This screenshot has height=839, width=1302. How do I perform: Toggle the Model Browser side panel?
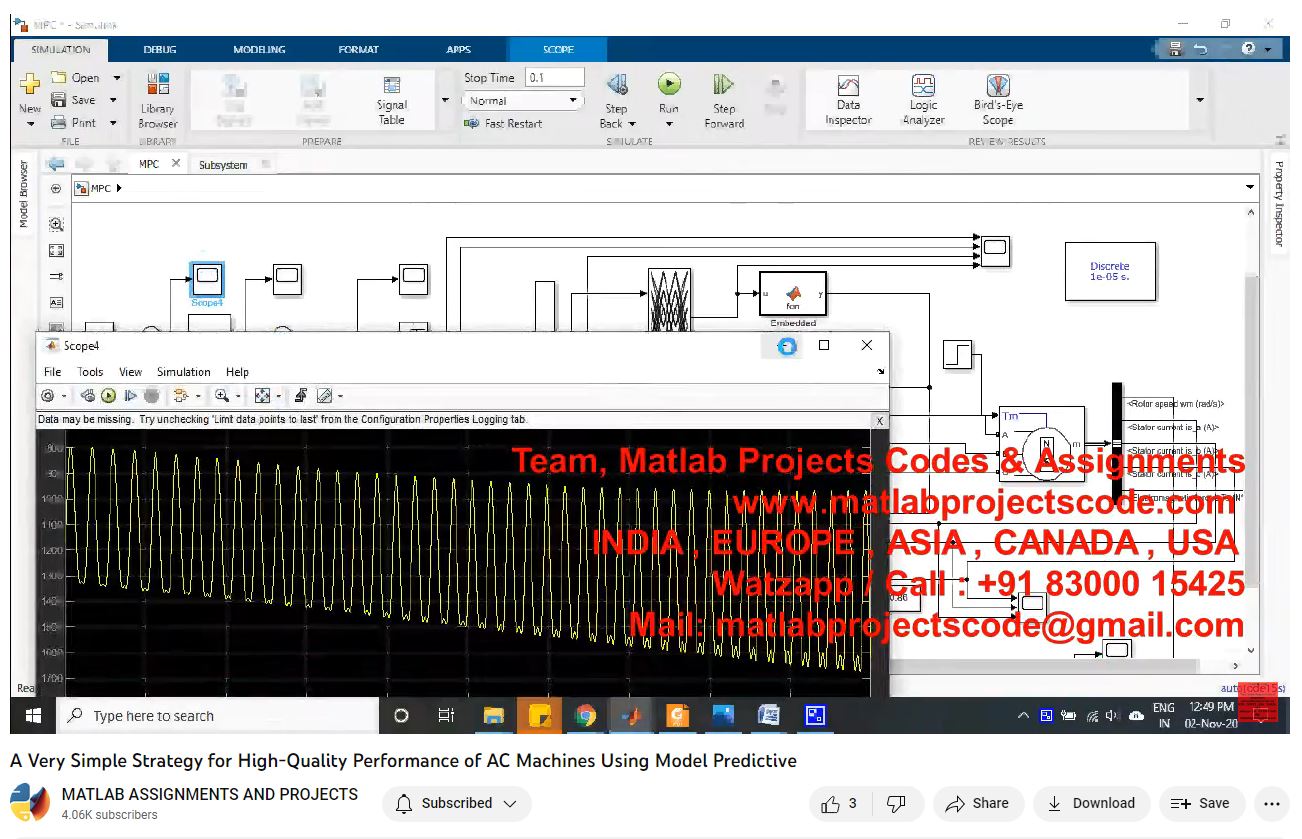point(24,194)
